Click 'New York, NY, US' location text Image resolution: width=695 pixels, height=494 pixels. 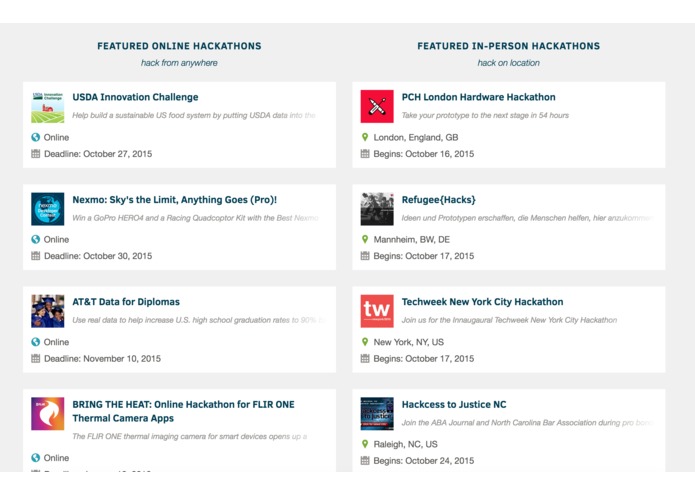pyautogui.click(x=409, y=342)
